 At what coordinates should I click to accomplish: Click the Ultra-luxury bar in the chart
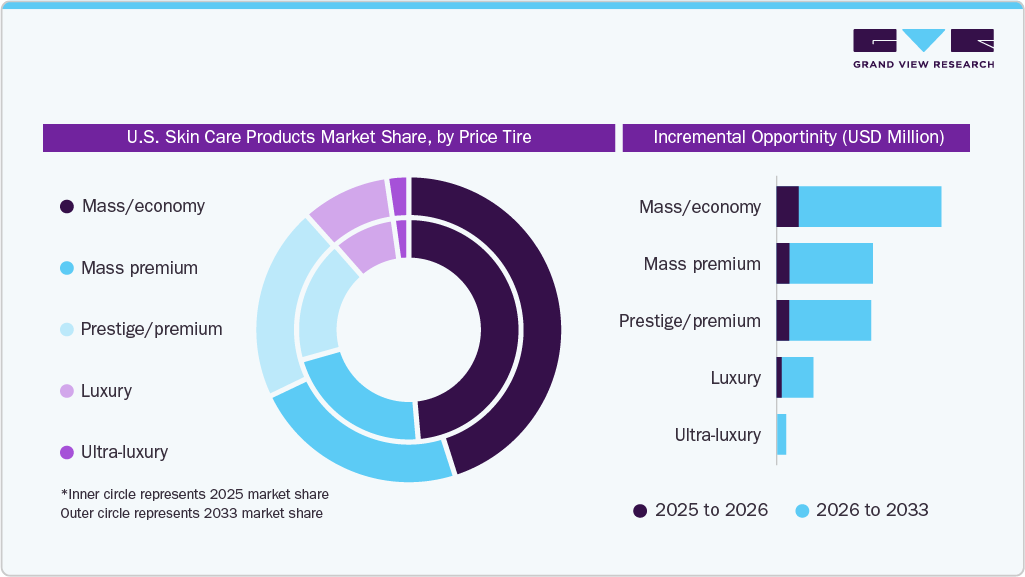pos(782,435)
